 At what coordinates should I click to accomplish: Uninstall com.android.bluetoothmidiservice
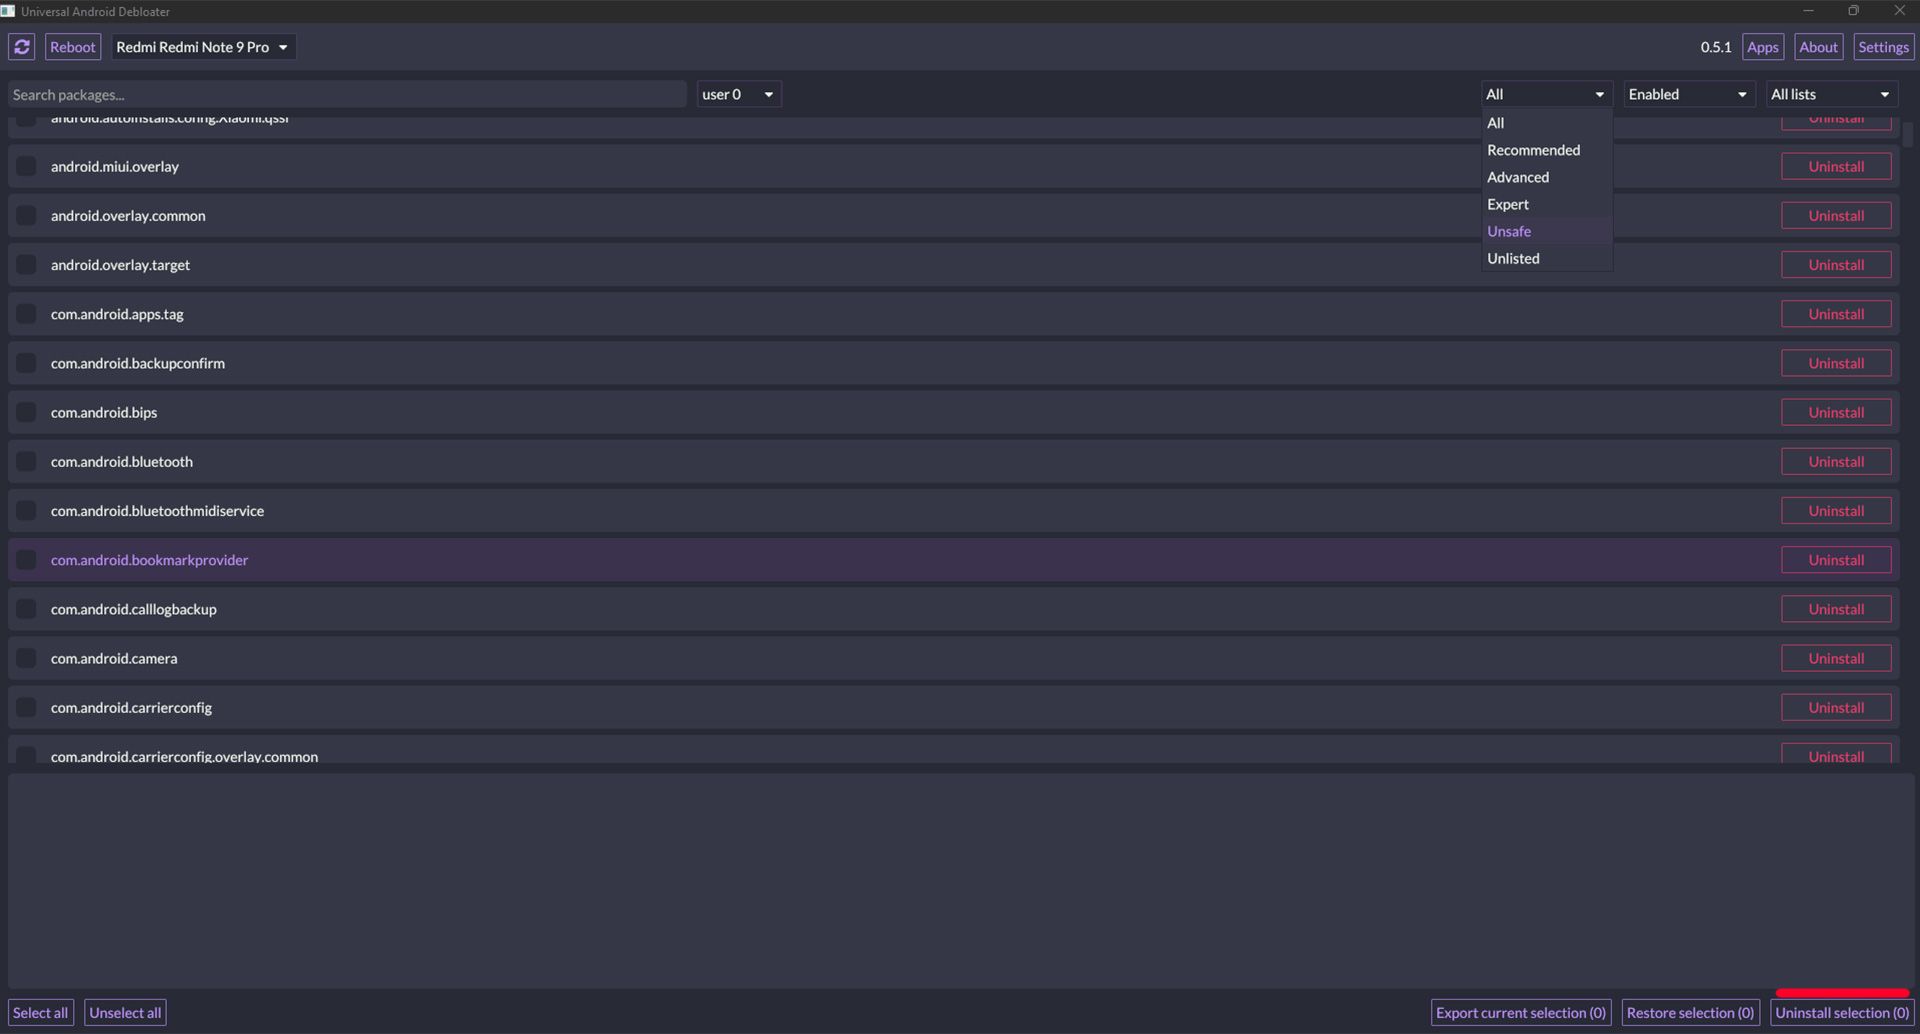pos(1836,510)
